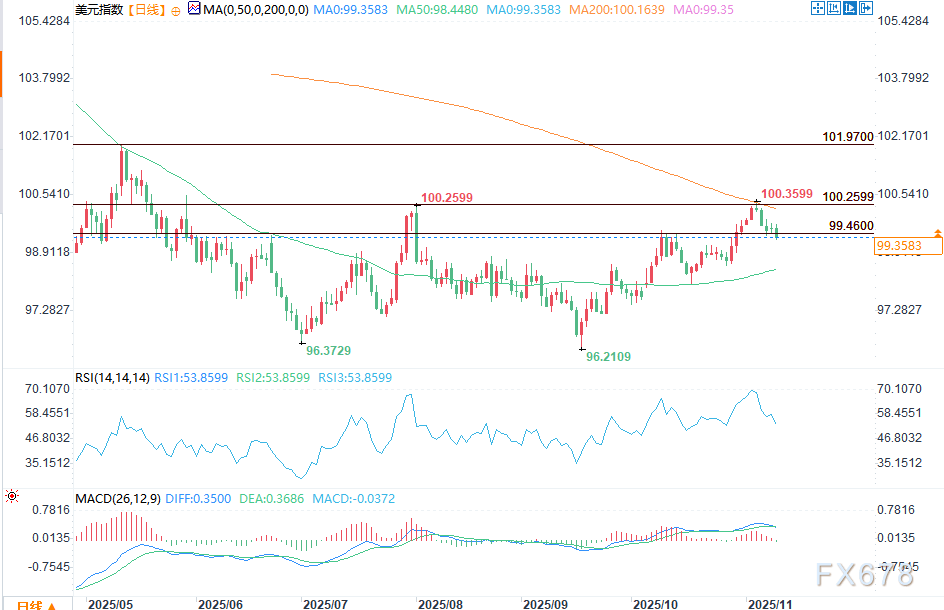Click the MA indicator chart icon
944x610 pixels.
click(x=194, y=8)
